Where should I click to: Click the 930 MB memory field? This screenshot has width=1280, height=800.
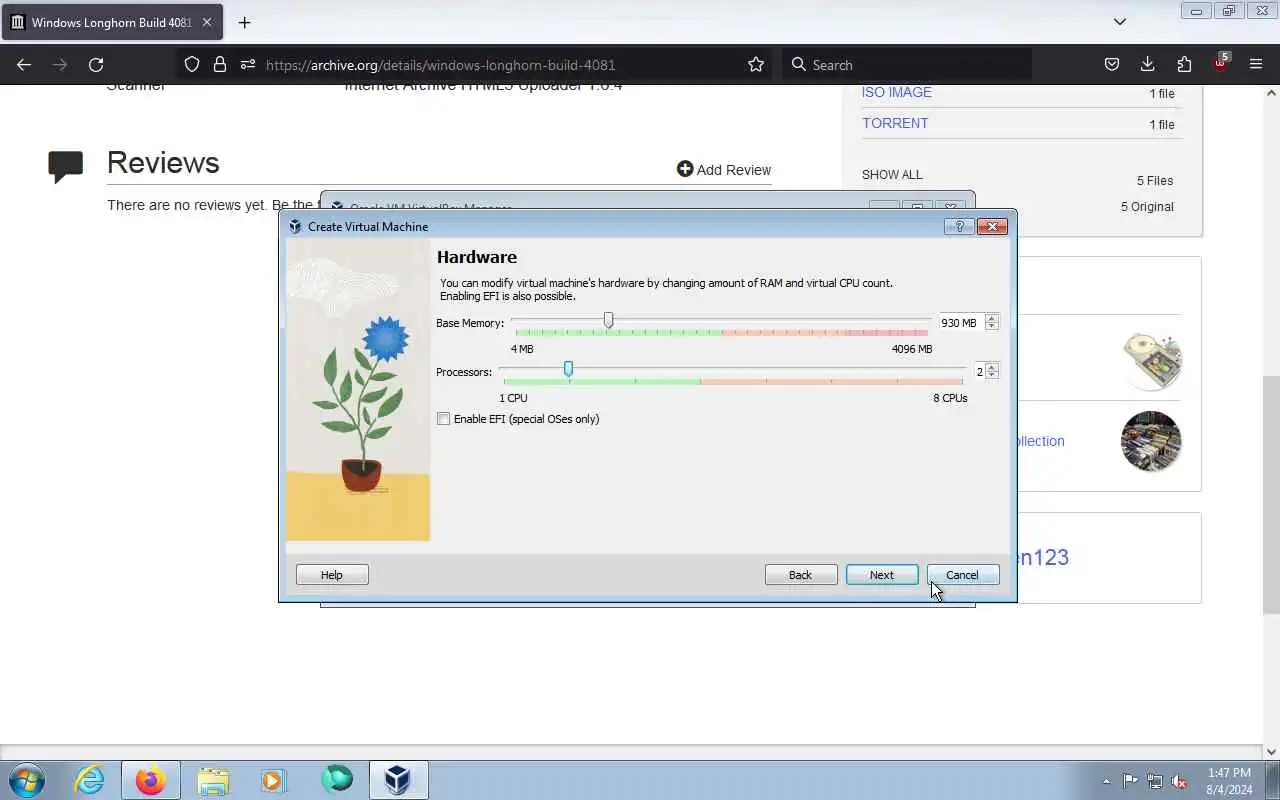click(959, 322)
